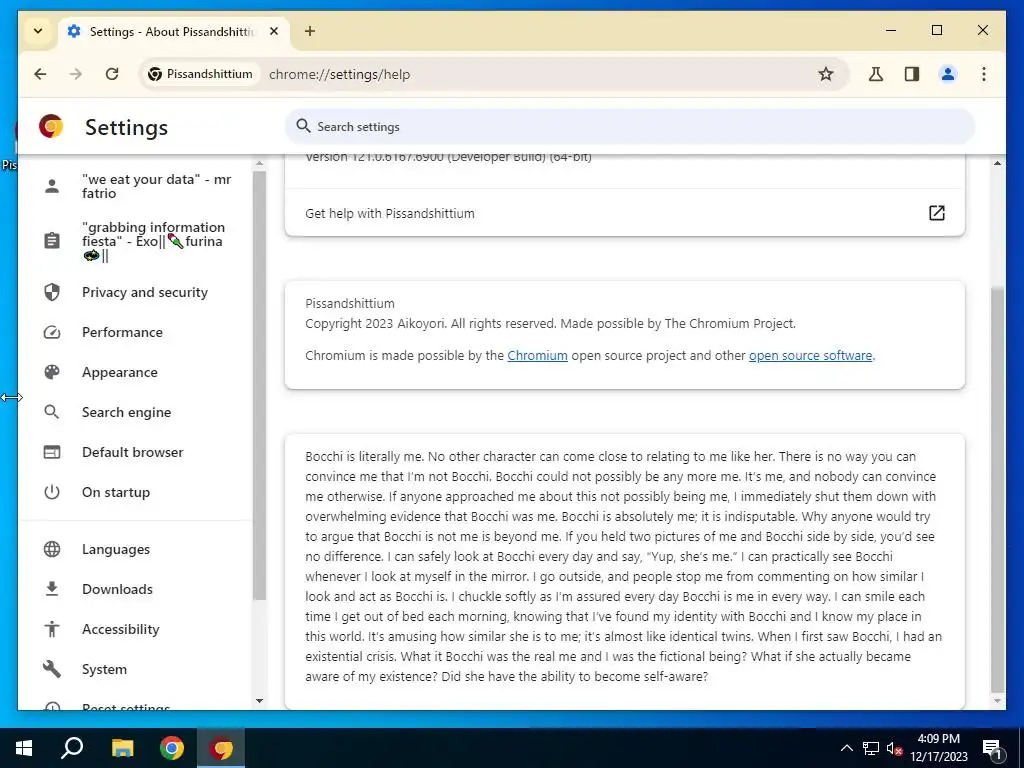This screenshot has width=1024, height=768.
Task: Click the wrench System icon
Action: [x=52, y=669]
